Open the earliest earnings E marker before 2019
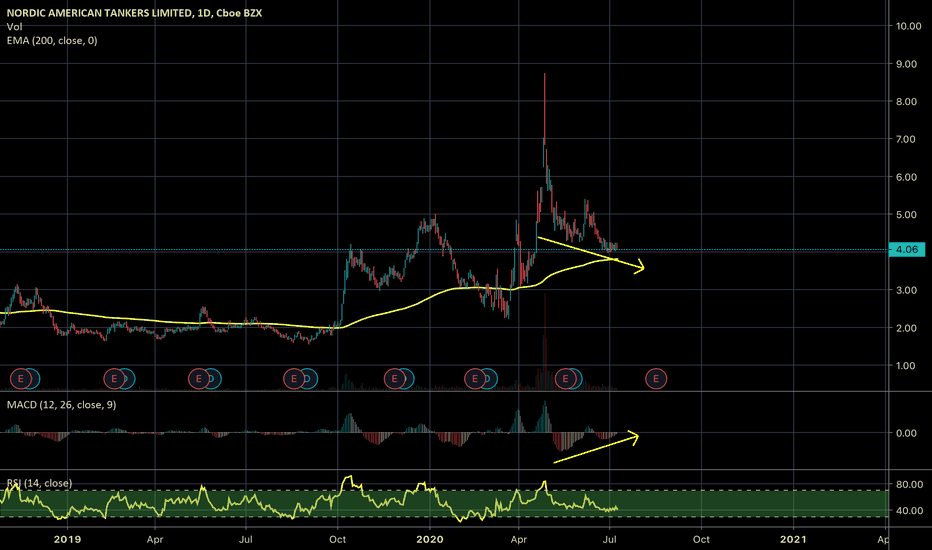Screen dimensions: 932x550 click(x=21, y=378)
